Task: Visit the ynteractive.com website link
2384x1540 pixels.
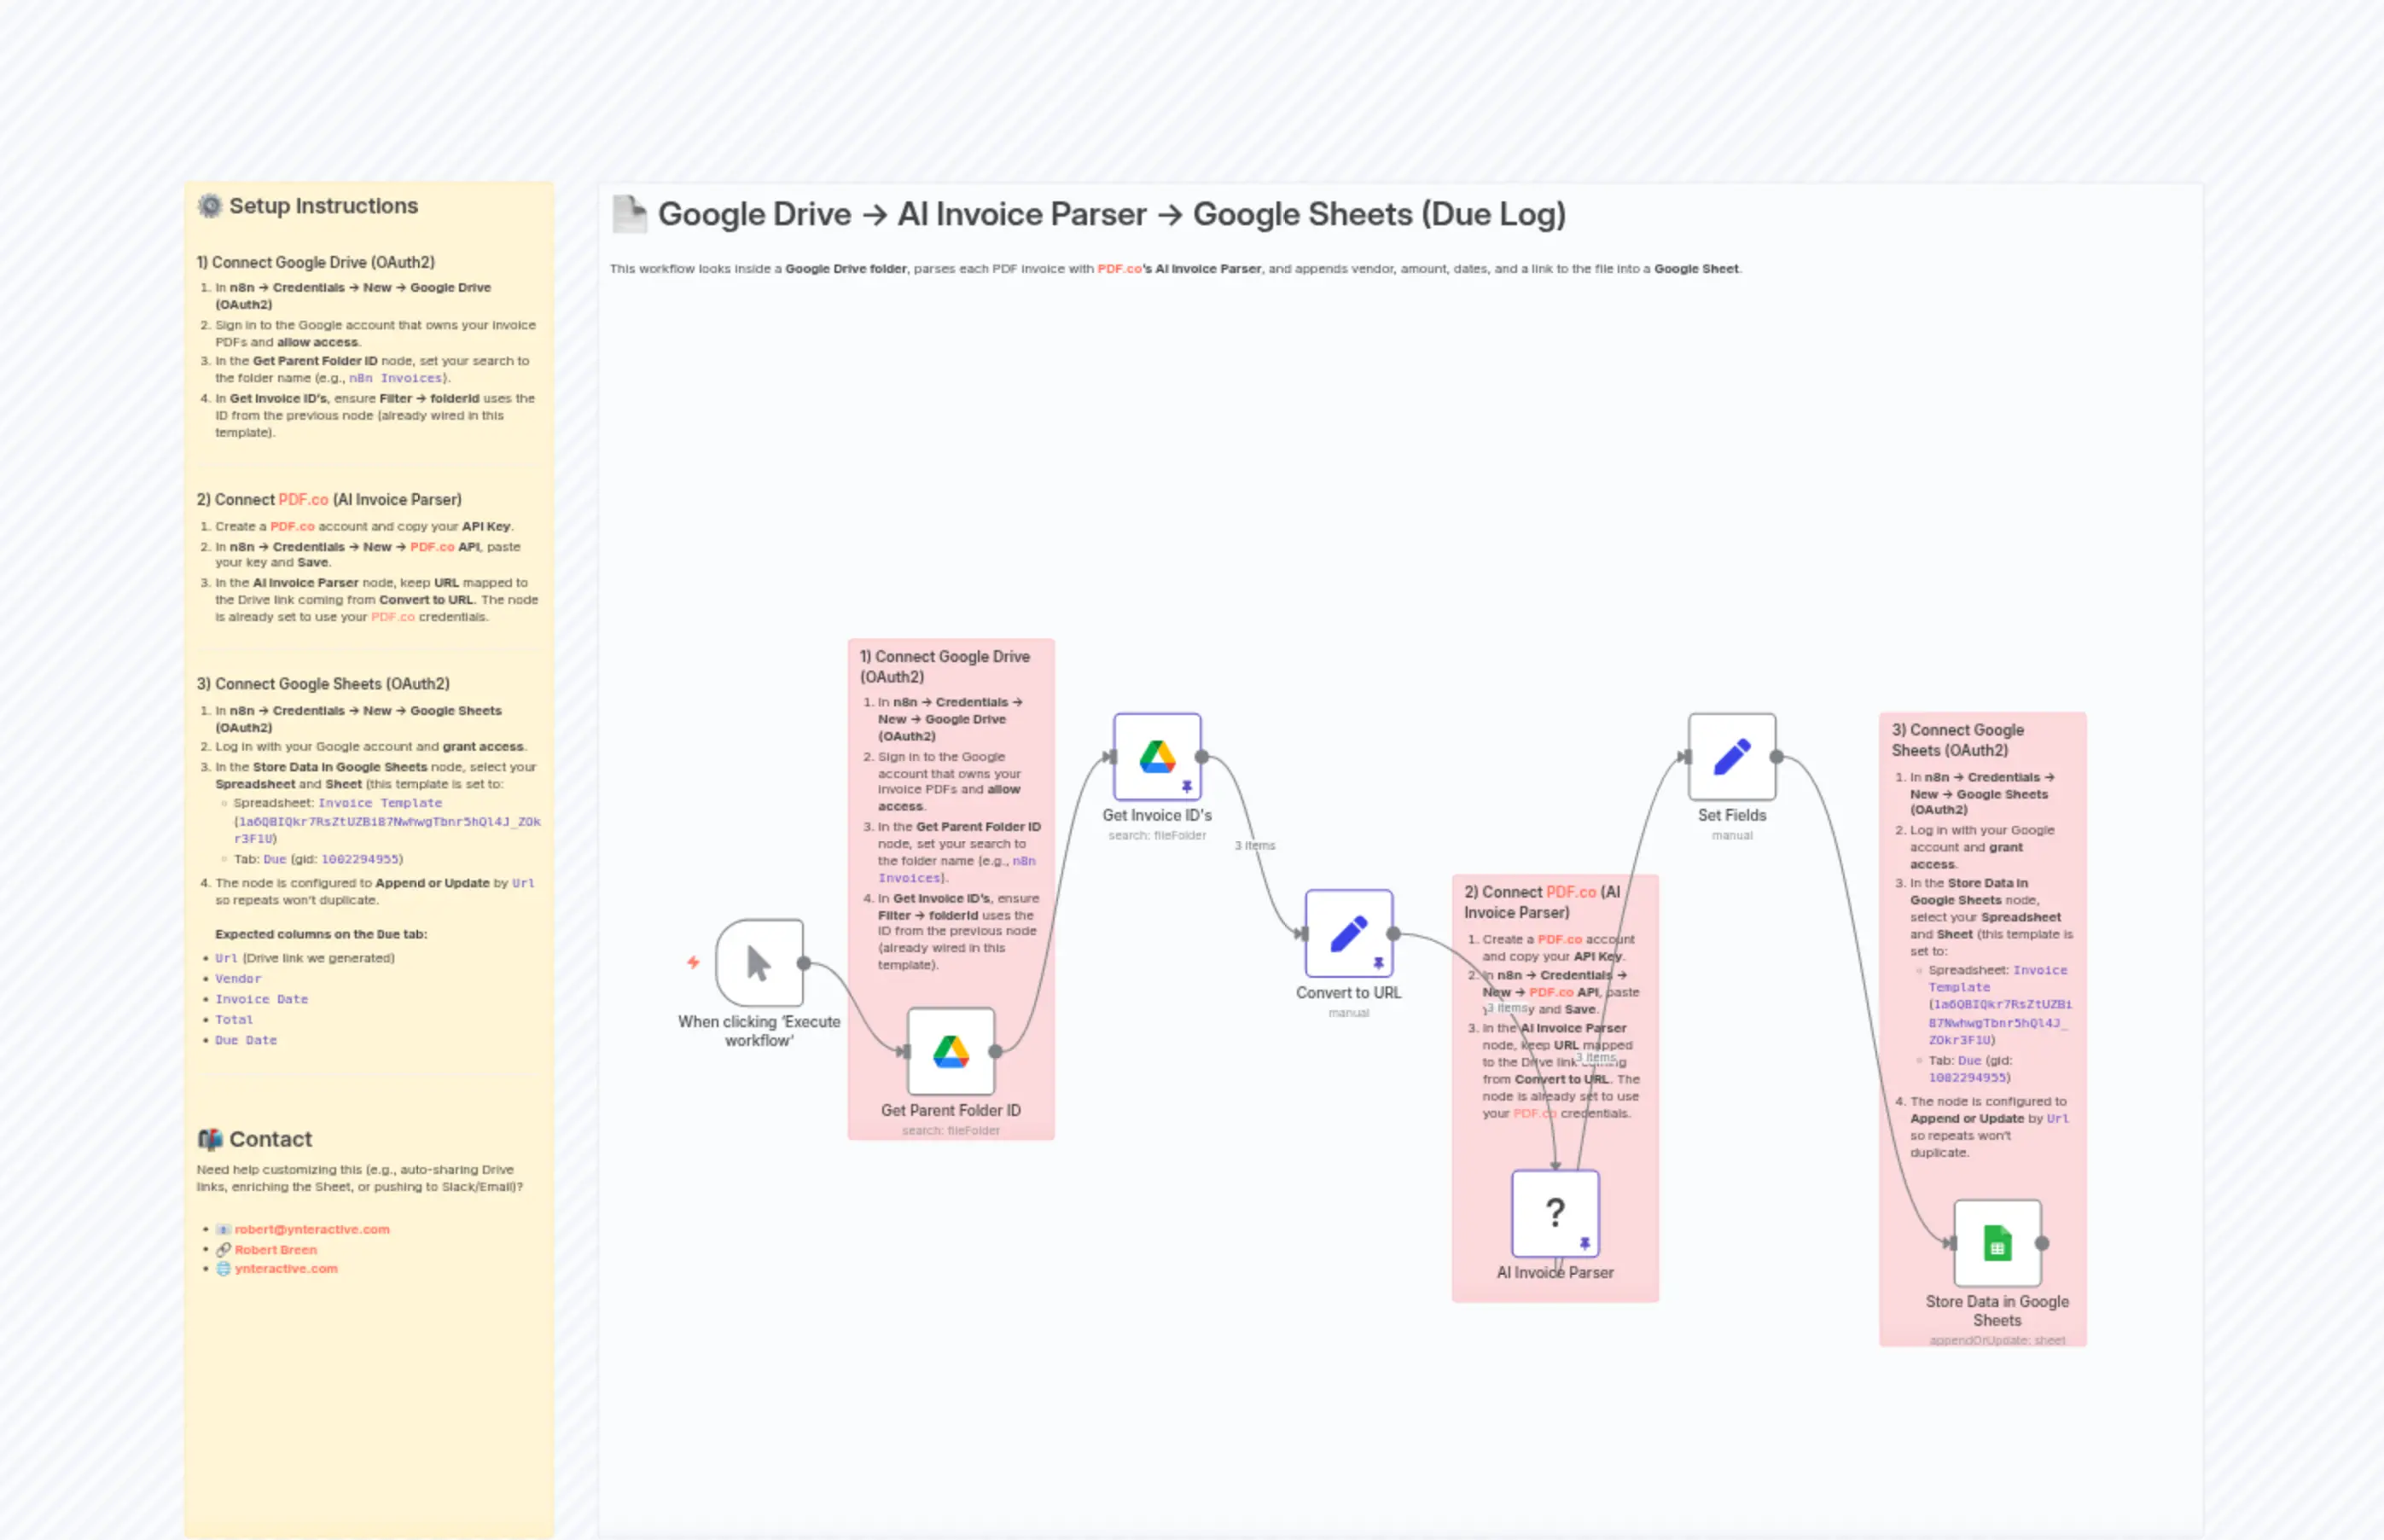Action: click(287, 1268)
